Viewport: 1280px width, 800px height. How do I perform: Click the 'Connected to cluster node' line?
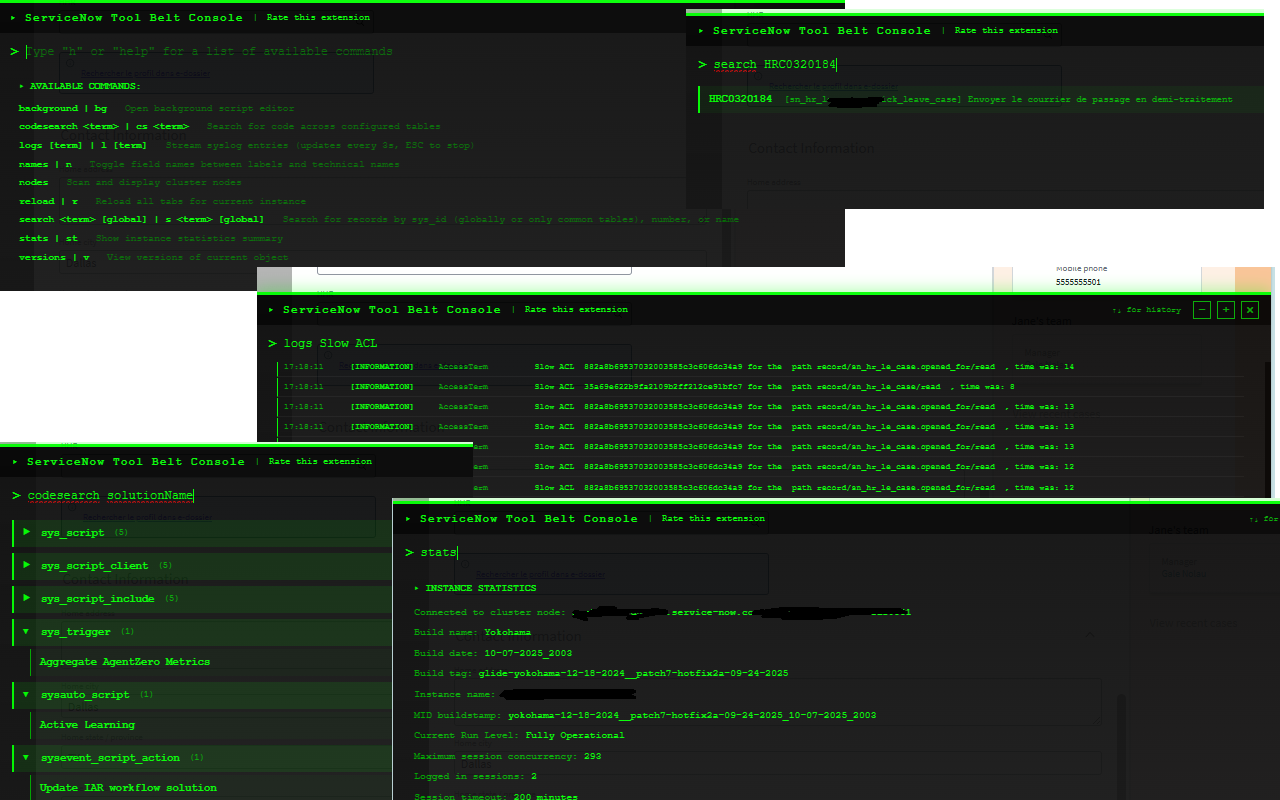[662, 612]
